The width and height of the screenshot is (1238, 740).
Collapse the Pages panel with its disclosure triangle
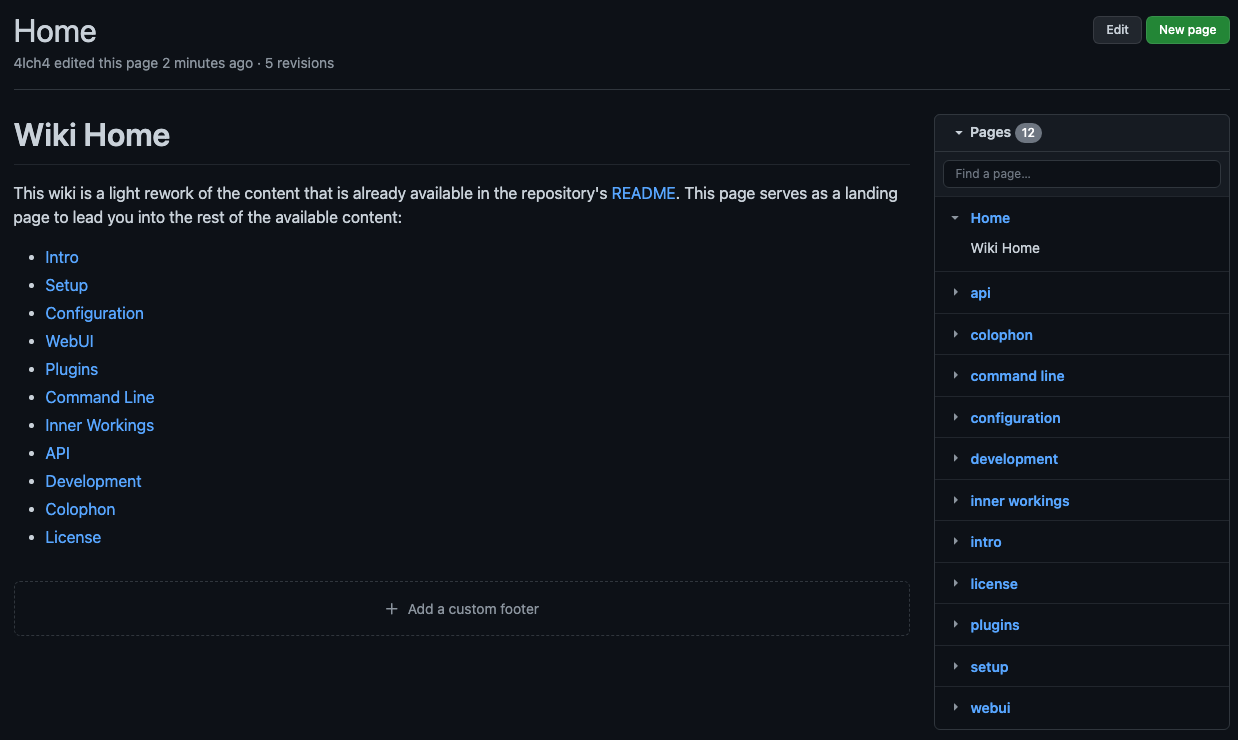click(958, 132)
